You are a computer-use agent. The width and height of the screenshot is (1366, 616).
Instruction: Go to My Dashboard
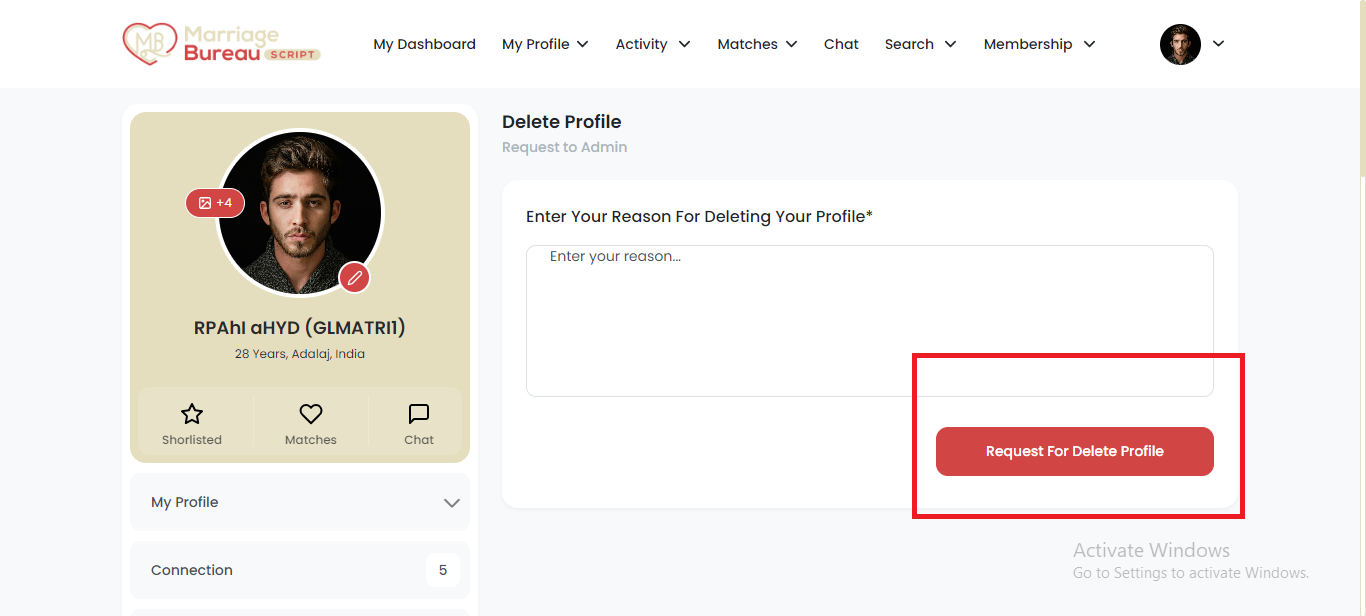[424, 44]
